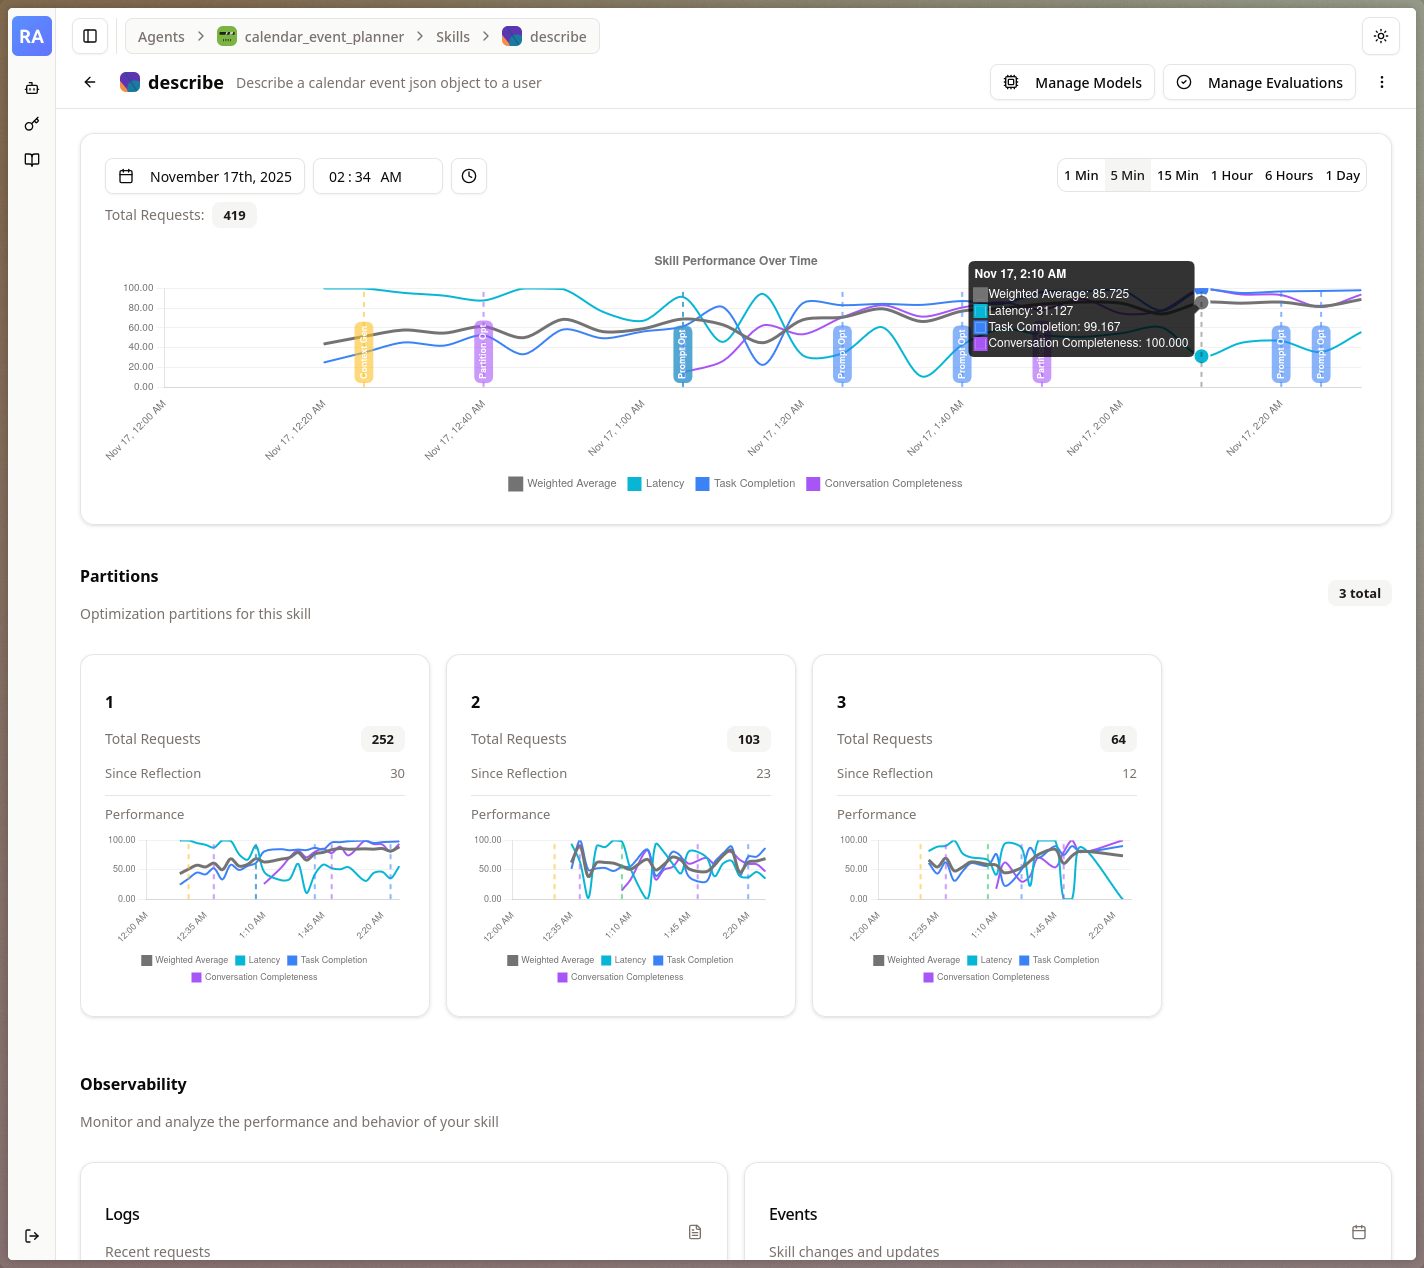Screen dimensions: 1424x1268
Task: Click Weighted Average gray legend swatch
Action: pos(516,484)
